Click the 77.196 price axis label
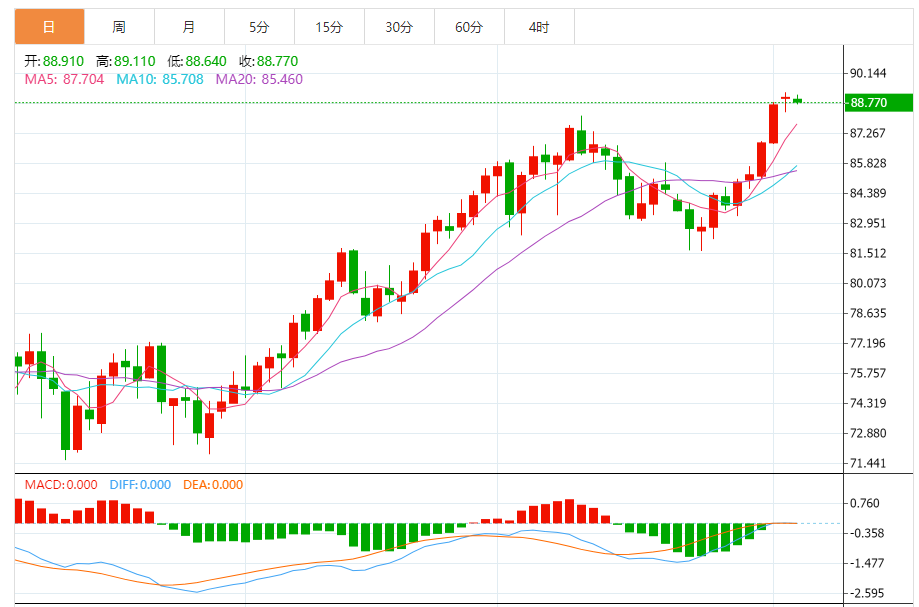Image resolution: width=919 pixels, height=607 pixels. click(x=868, y=343)
